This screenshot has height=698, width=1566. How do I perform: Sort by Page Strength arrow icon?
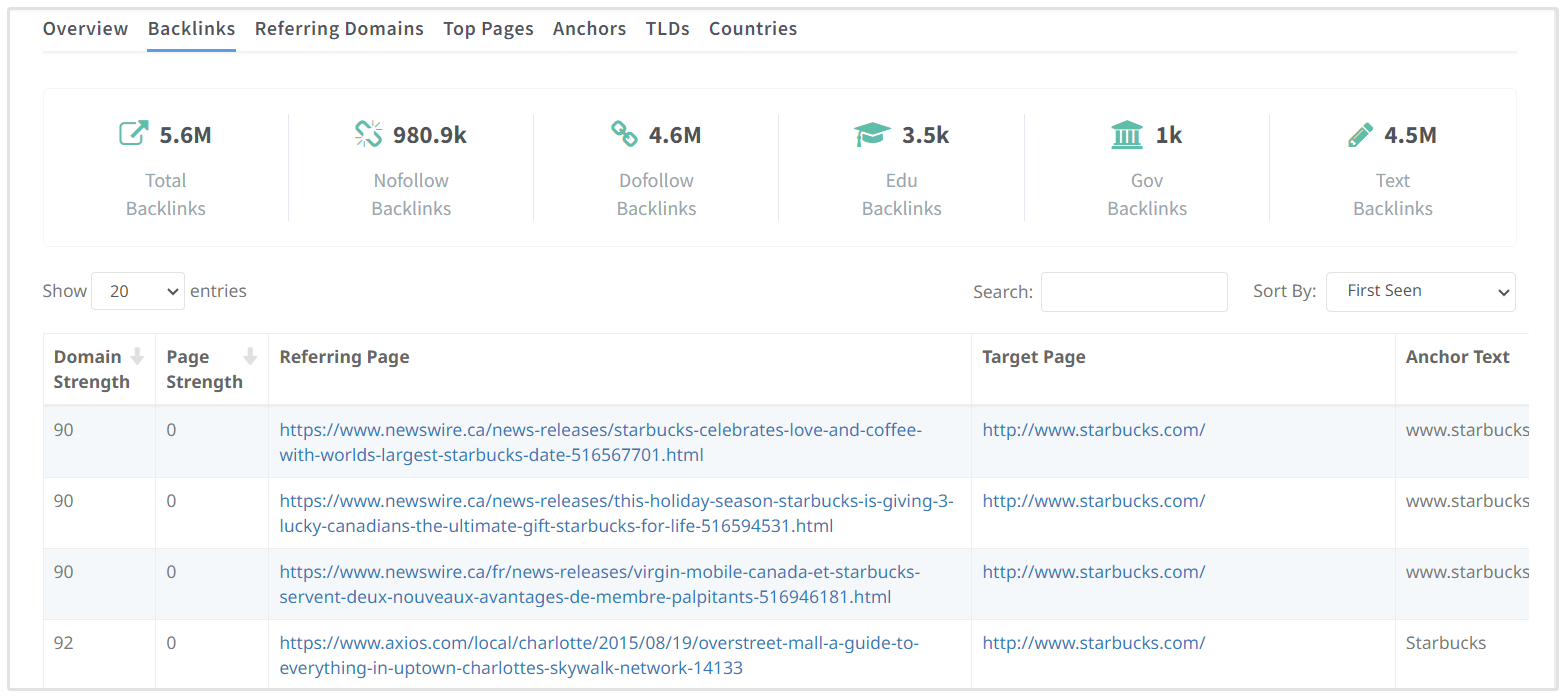[251, 357]
